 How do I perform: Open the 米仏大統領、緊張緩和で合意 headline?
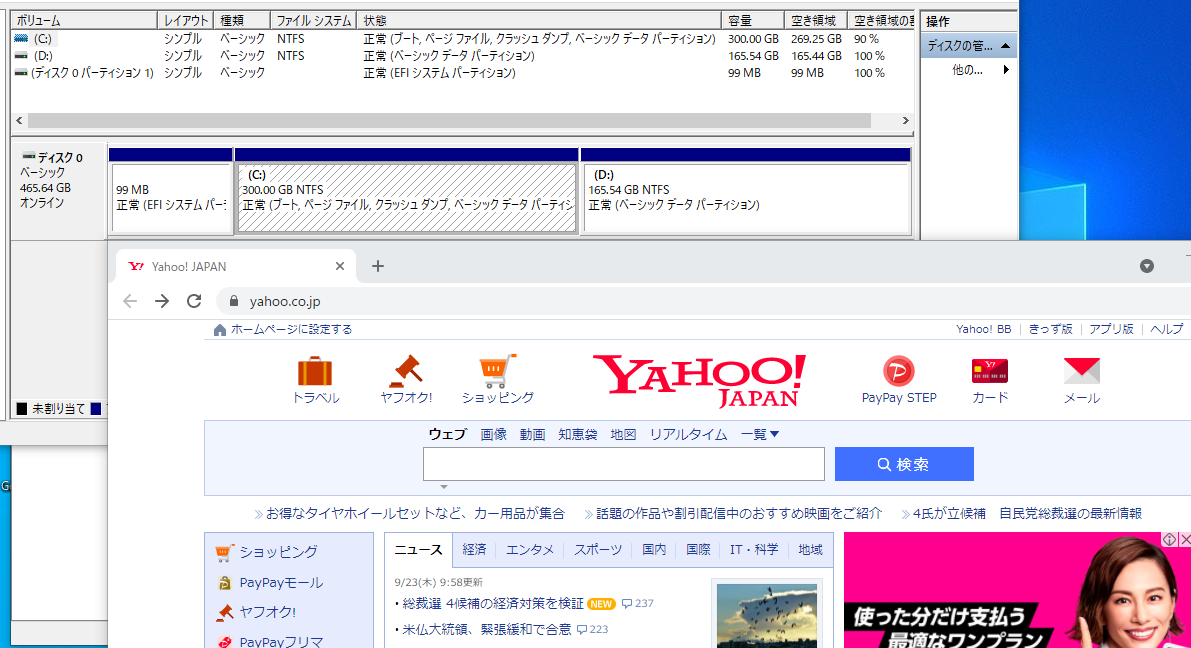487,630
